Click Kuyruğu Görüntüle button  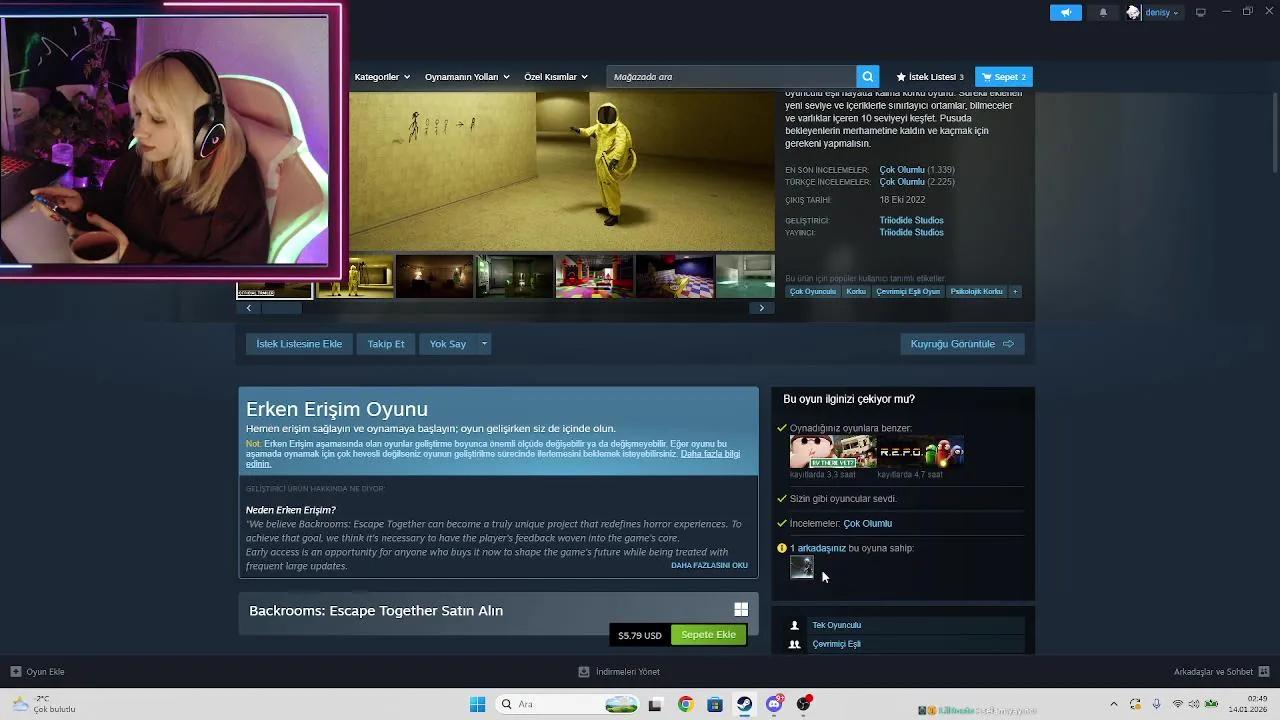(x=962, y=344)
